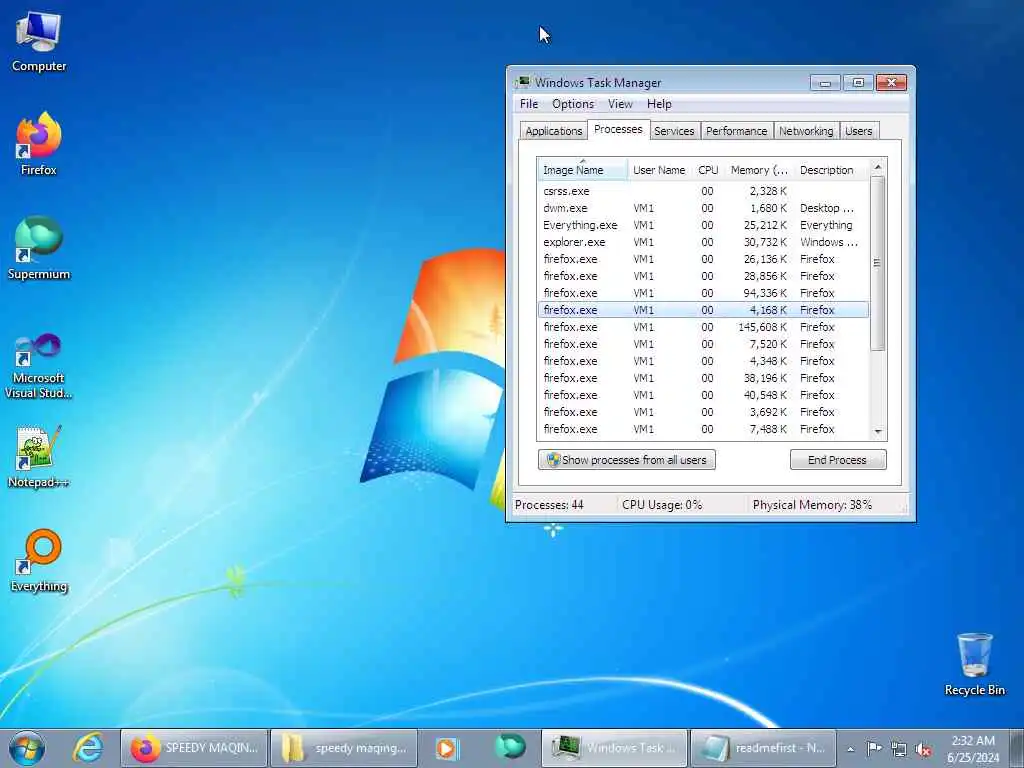The image size is (1024, 768).
Task: Click Physical Memory: 38% status text
Action: [x=812, y=505]
